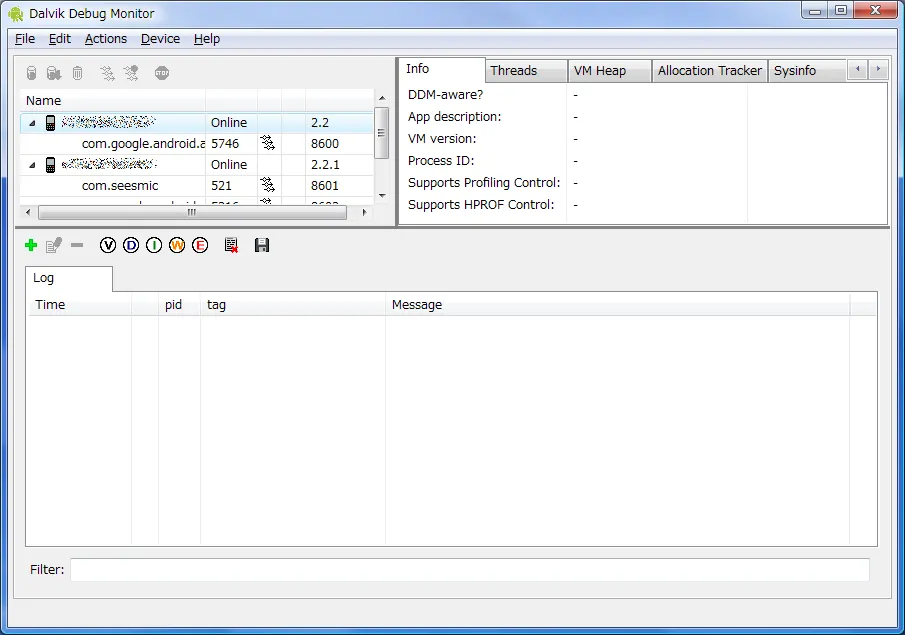Click debug status icon in com.google.android row

pos(267,143)
